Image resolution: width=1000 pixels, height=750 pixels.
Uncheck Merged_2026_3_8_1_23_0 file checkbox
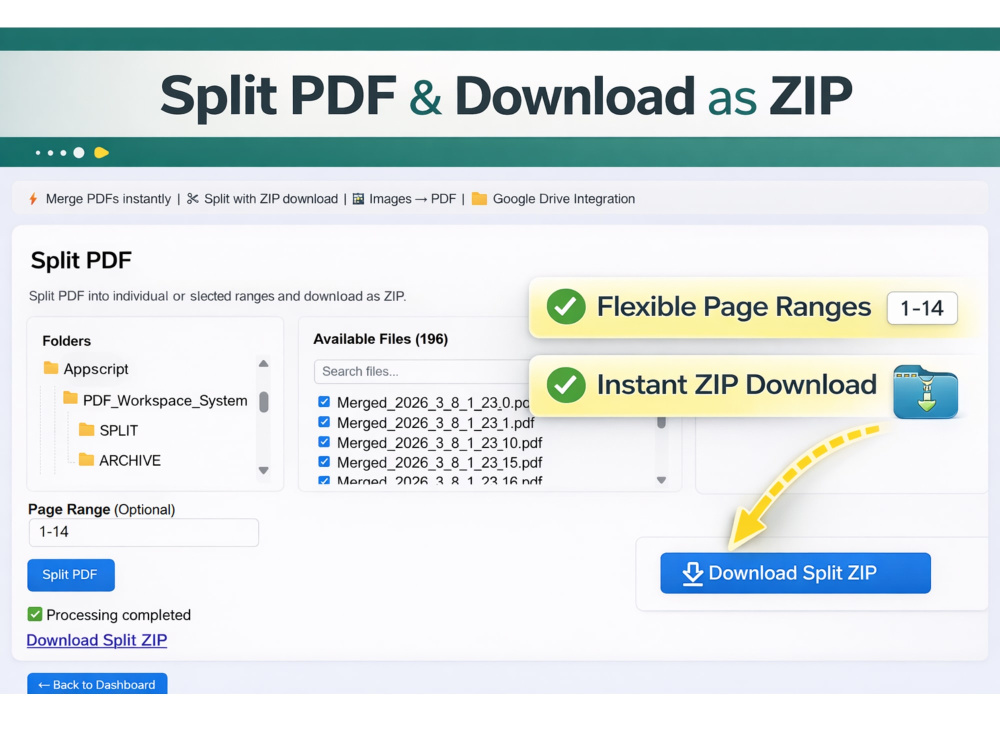point(324,402)
